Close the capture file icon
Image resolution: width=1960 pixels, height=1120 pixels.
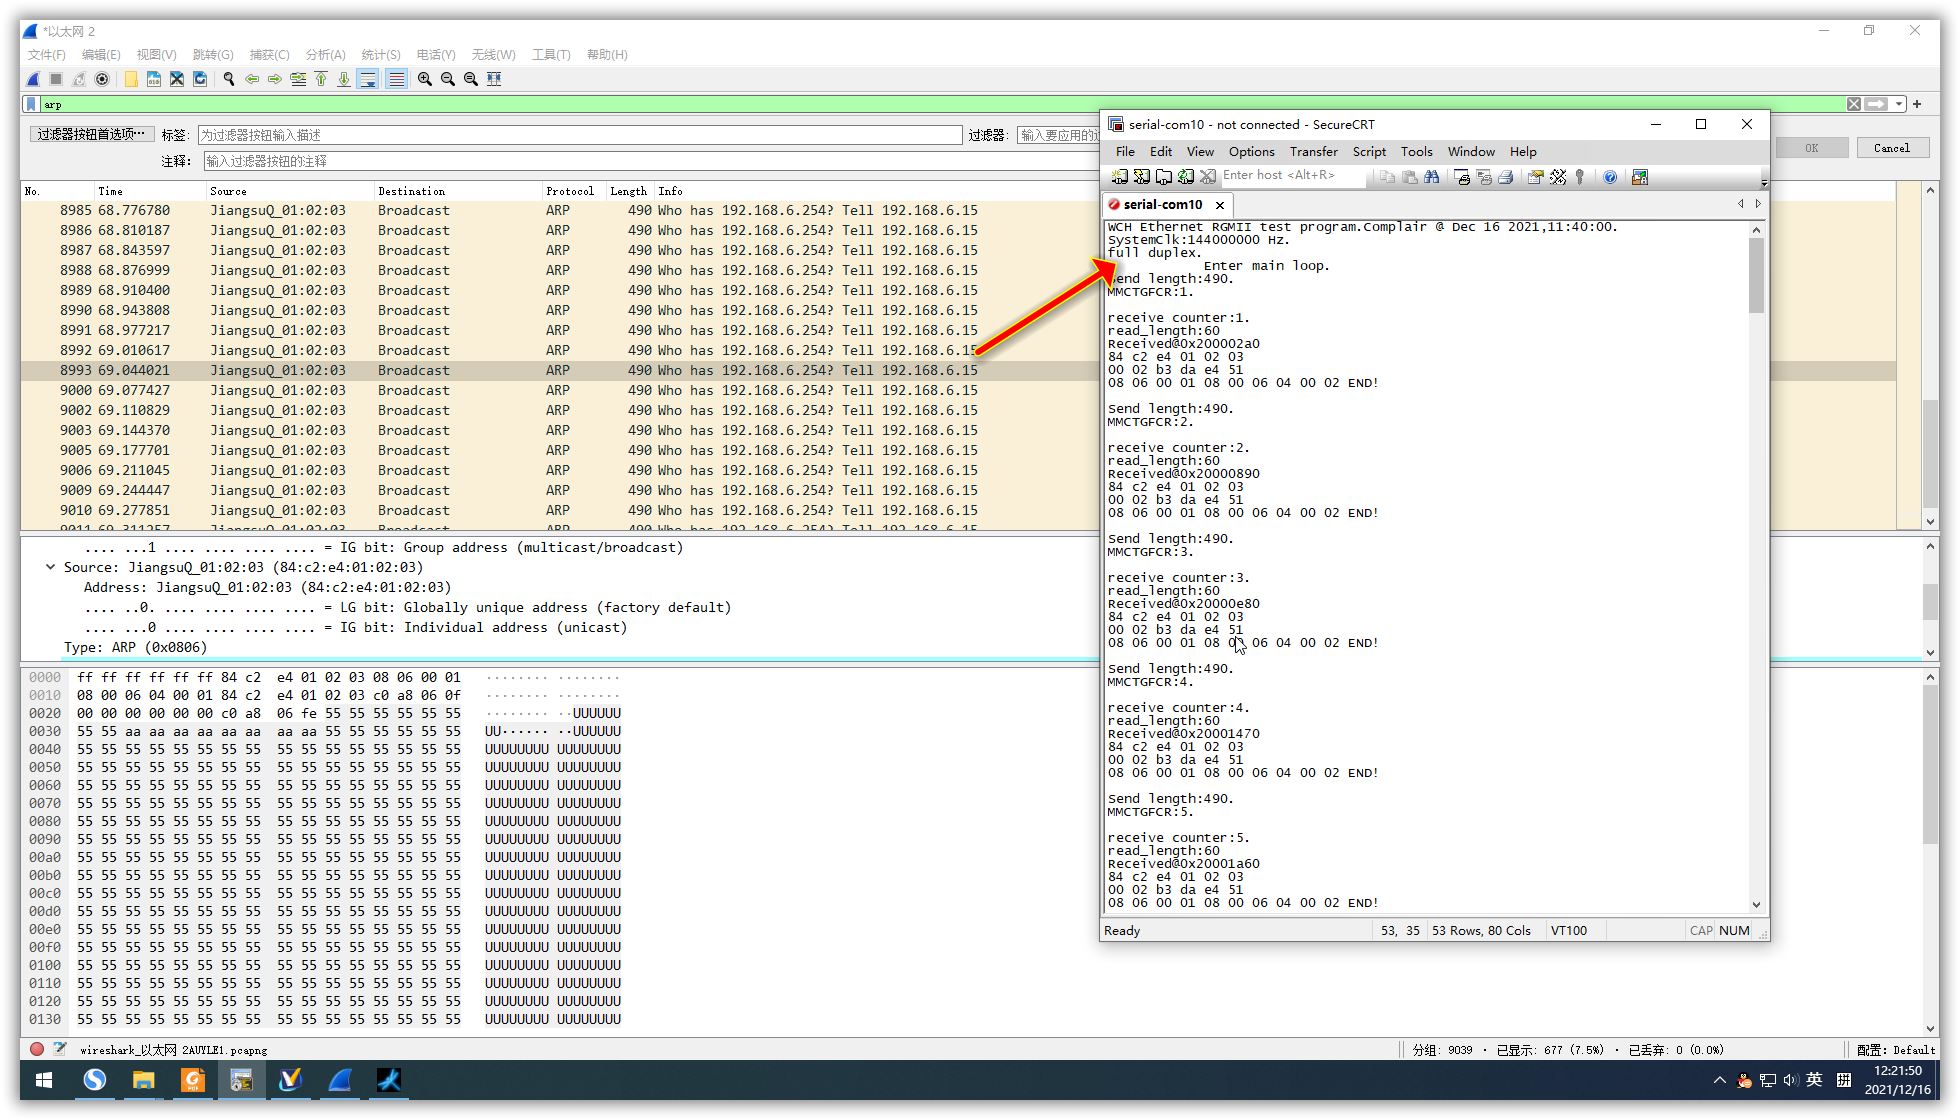[177, 79]
